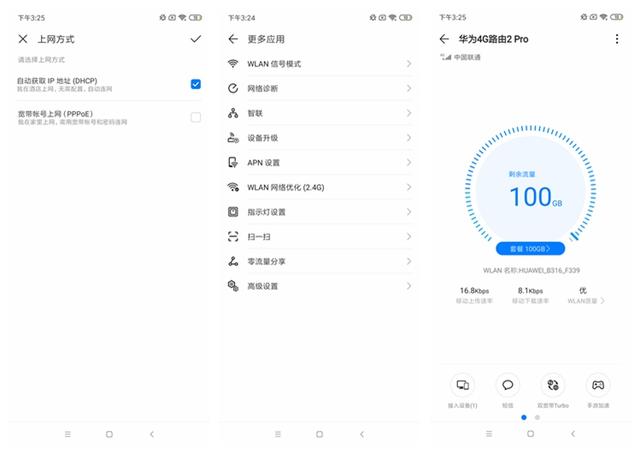Switch to the second page dot
The image size is (640, 455).
(x=537, y=417)
